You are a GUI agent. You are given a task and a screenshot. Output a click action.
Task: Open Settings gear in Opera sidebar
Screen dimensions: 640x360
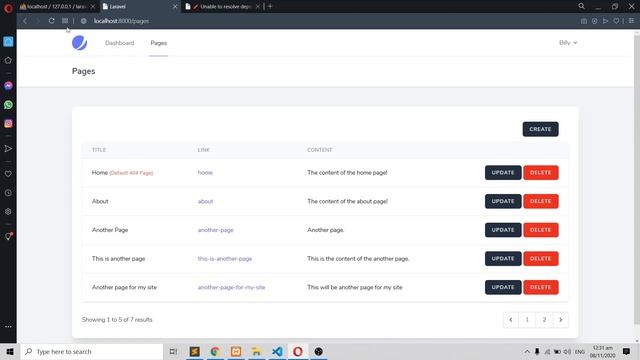[x=8, y=211]
